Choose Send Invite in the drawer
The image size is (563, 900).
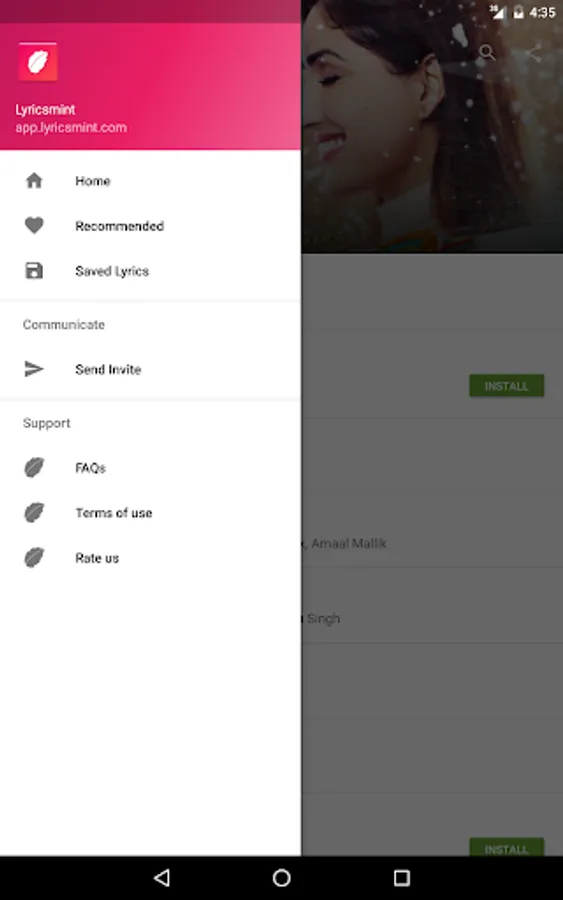(150, 369)
